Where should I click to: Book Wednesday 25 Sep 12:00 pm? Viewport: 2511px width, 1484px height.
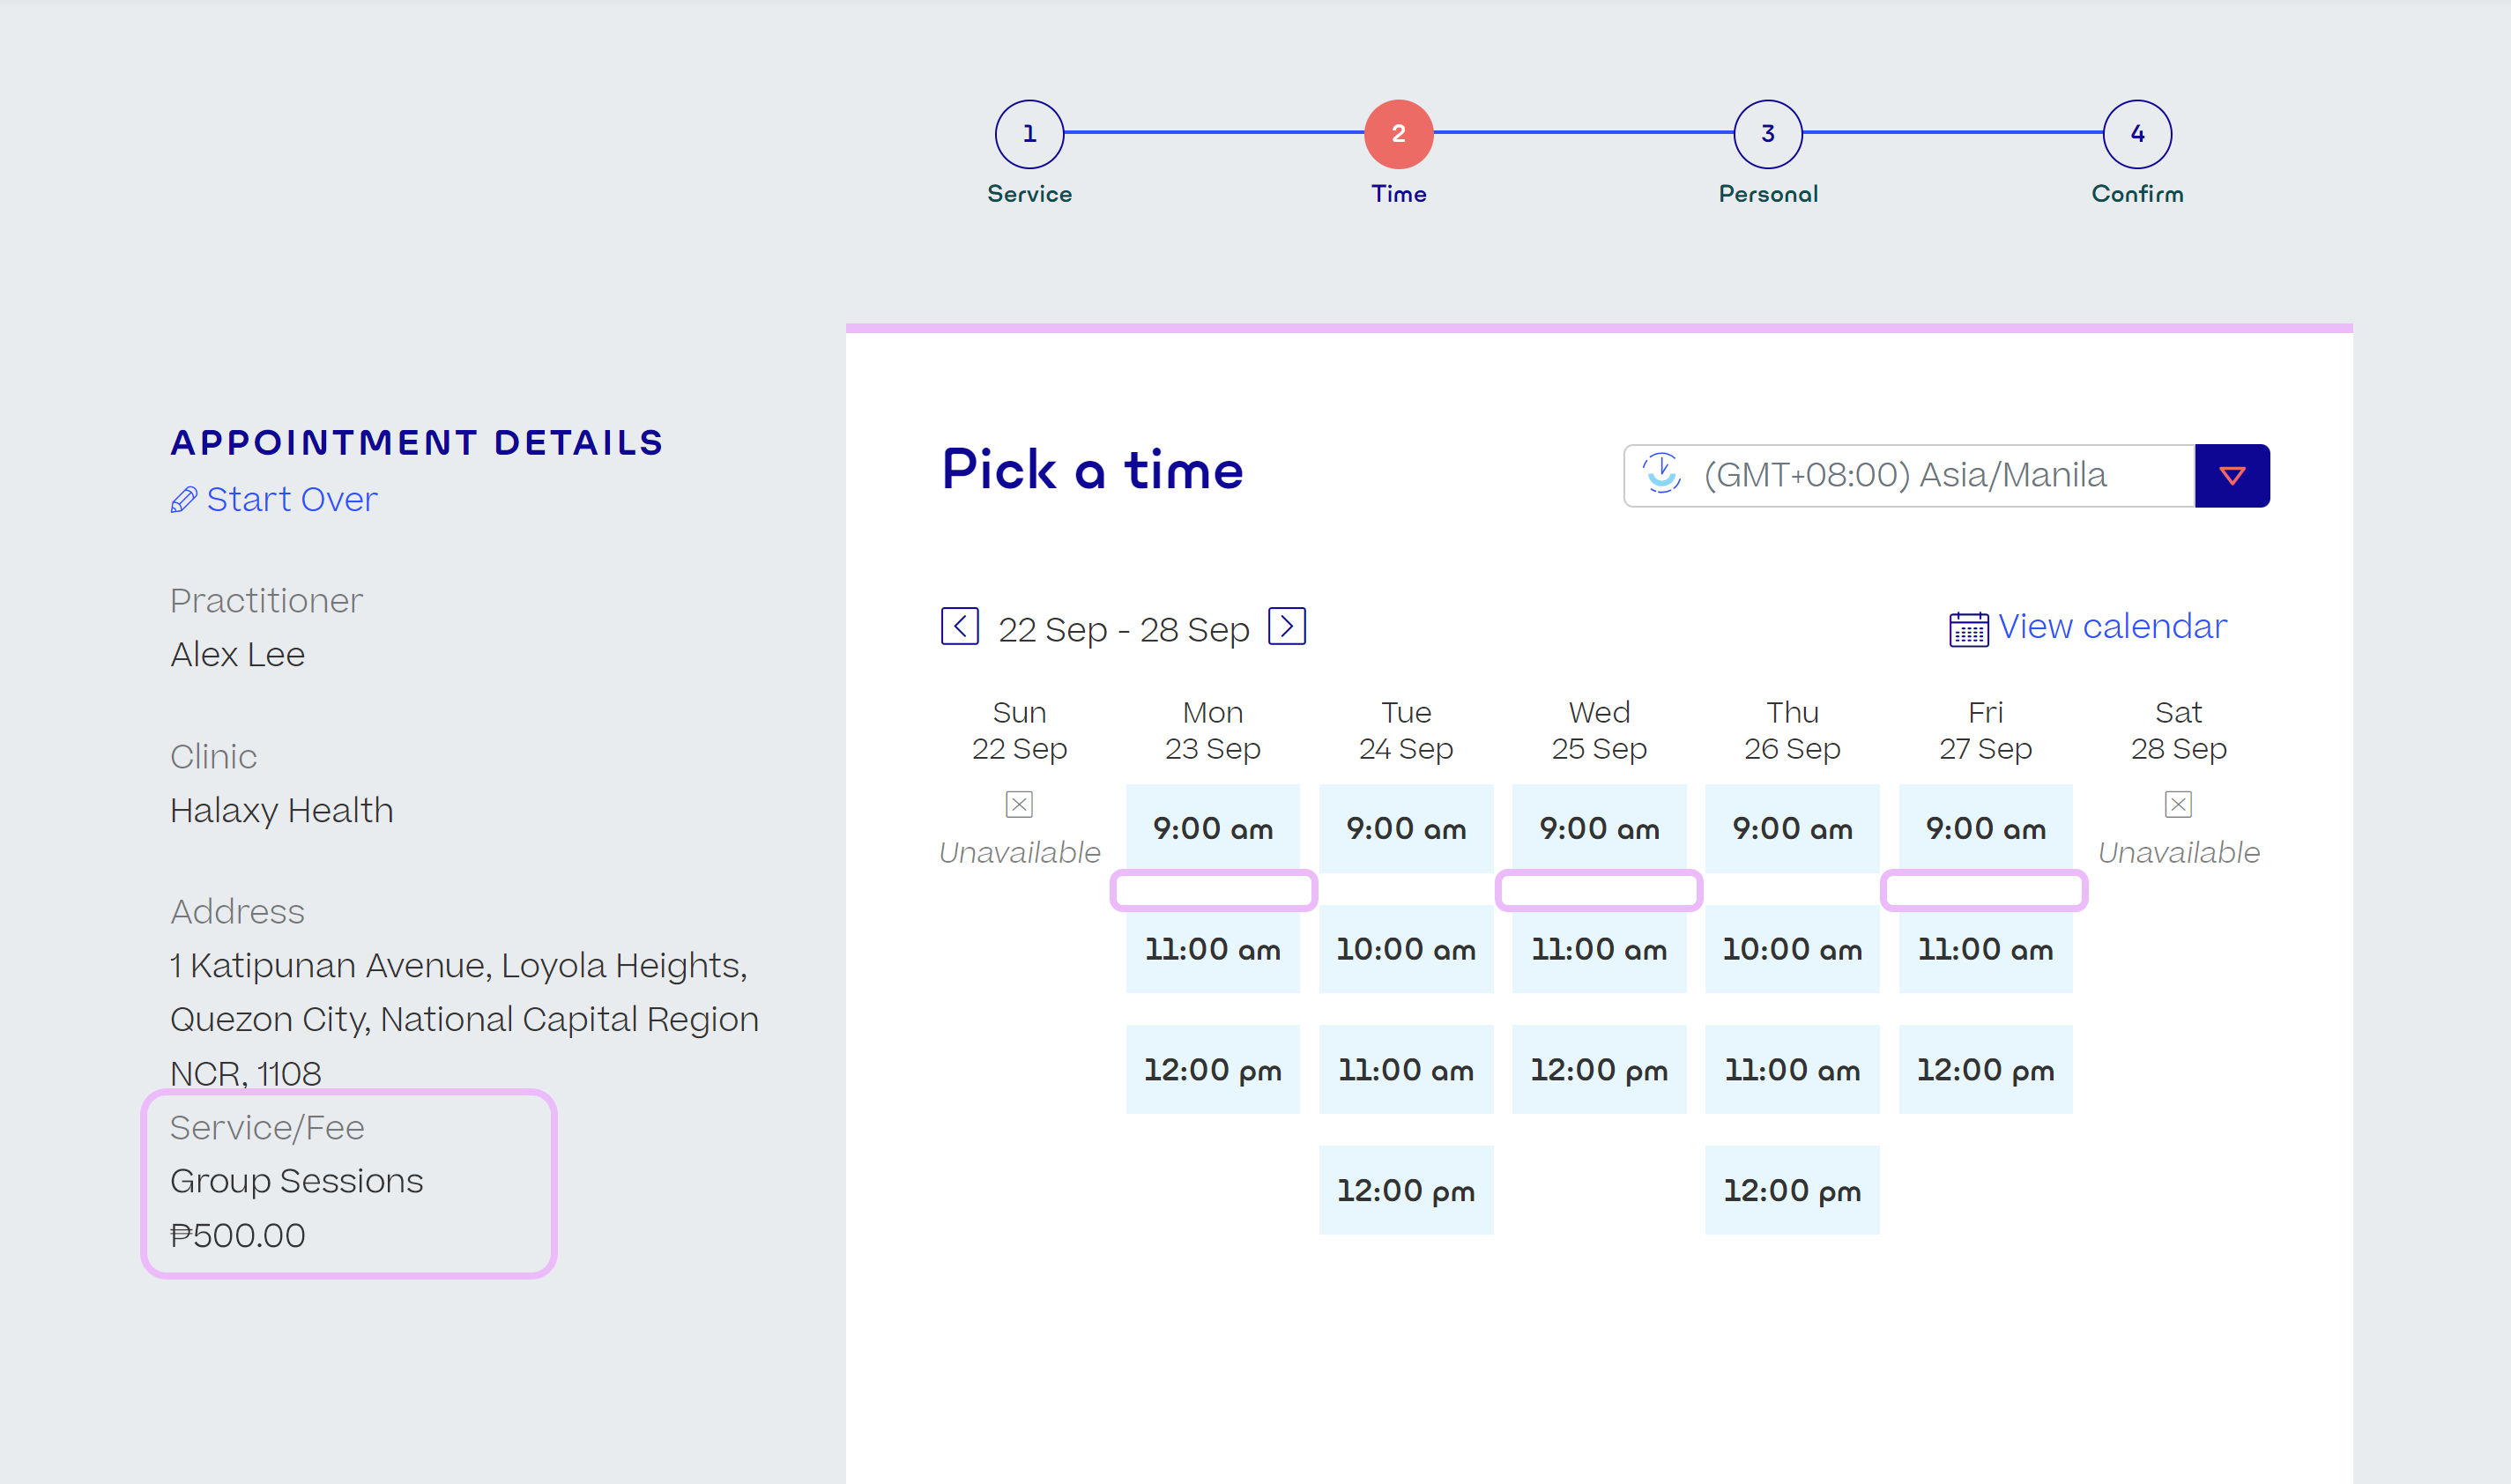(1598, 1070)
